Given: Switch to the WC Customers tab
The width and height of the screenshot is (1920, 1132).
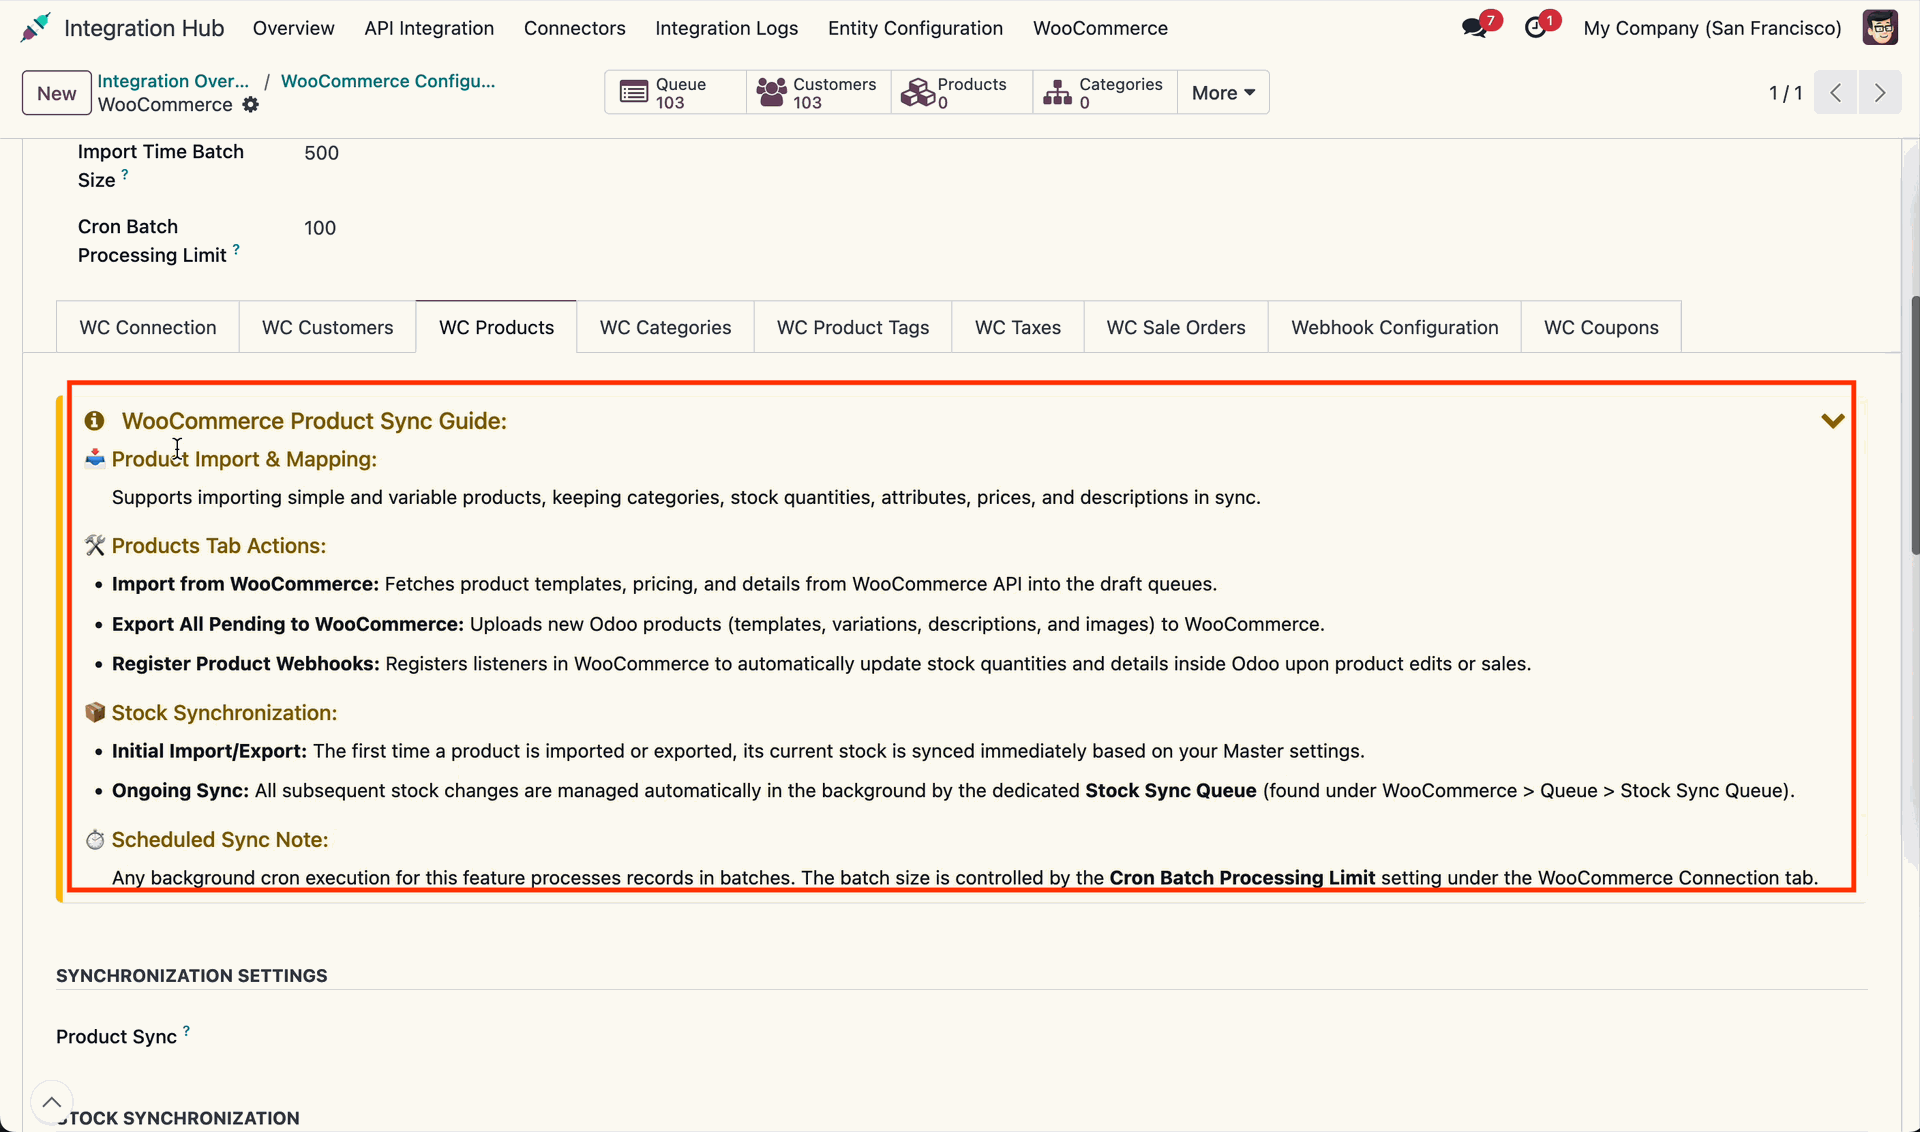Looking at the screenshot, I should tap(328, 327).
